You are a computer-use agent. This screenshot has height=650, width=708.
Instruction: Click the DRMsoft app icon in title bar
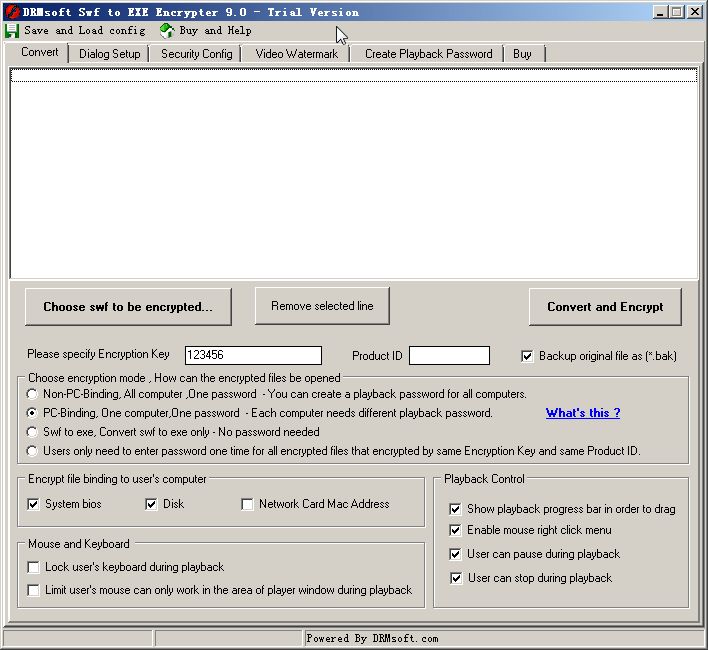click(x=12, y=12)
